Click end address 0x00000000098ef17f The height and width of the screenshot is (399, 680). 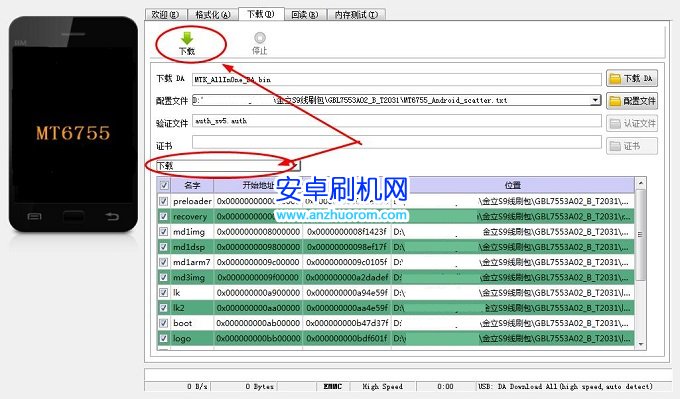point(347,247)
